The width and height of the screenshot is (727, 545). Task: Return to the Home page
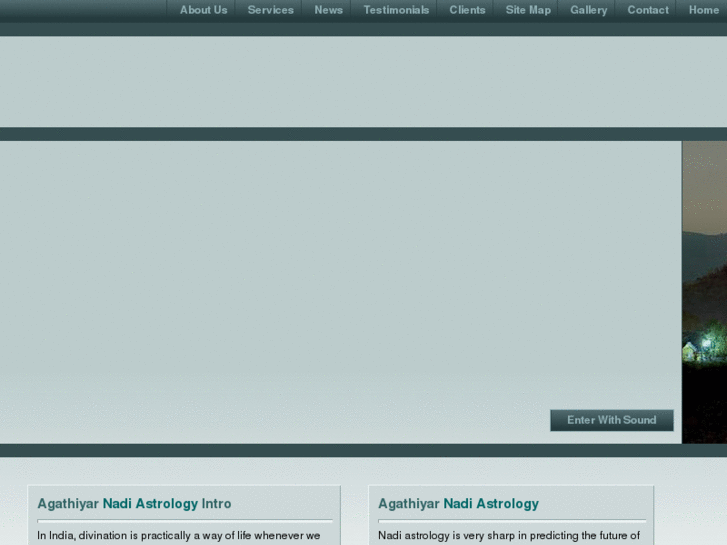pos(703,10)
